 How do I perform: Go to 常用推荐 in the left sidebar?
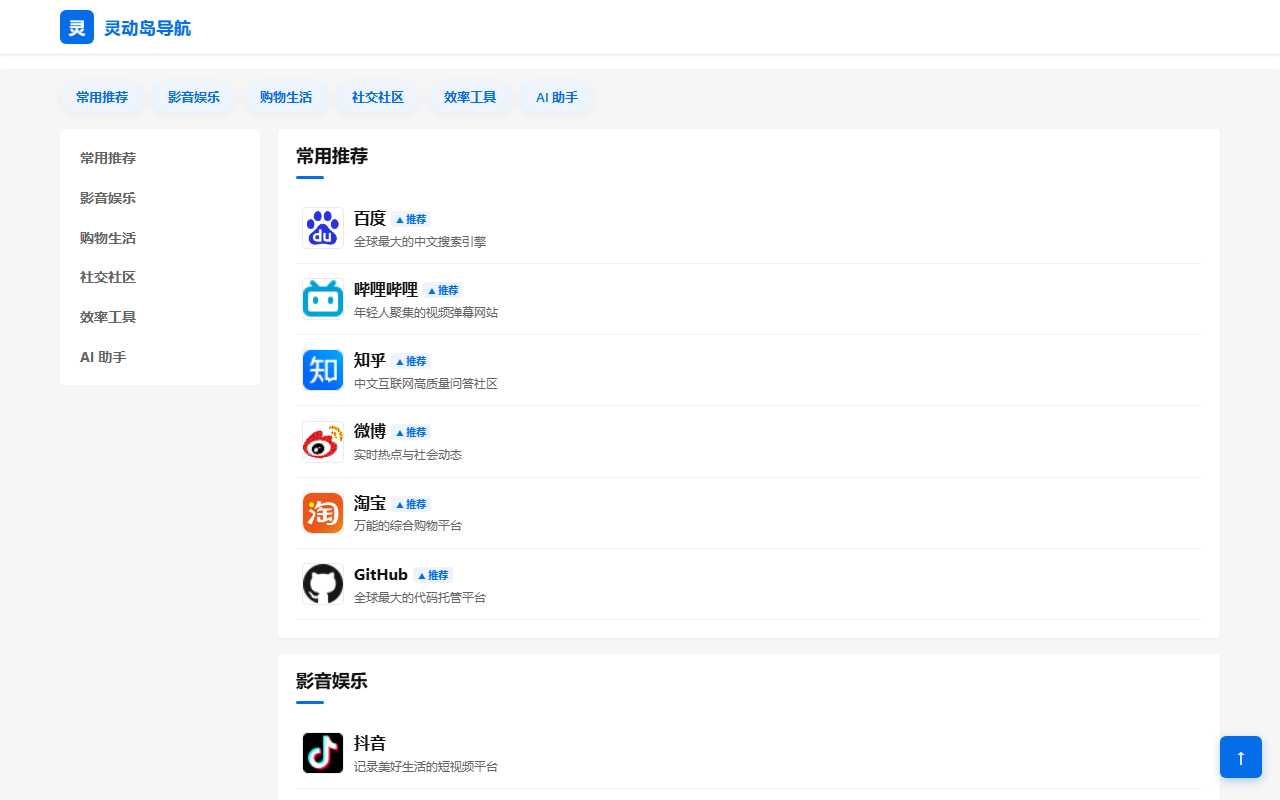coord(160,158)
